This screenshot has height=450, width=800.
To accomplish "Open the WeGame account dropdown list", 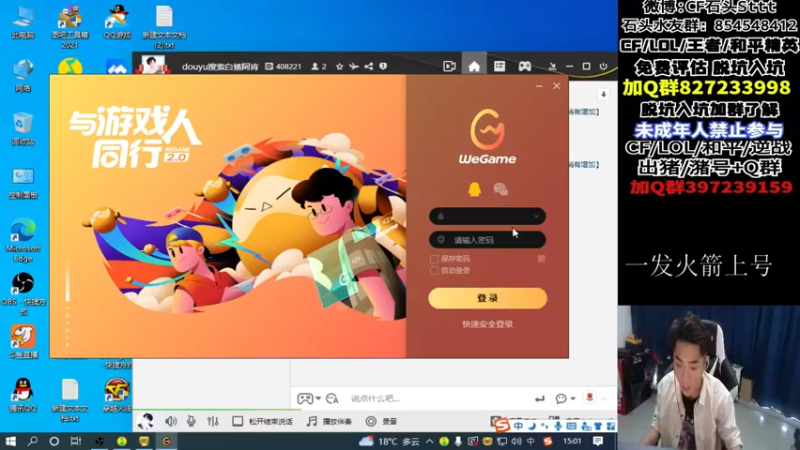I will (x=536, y=216).
